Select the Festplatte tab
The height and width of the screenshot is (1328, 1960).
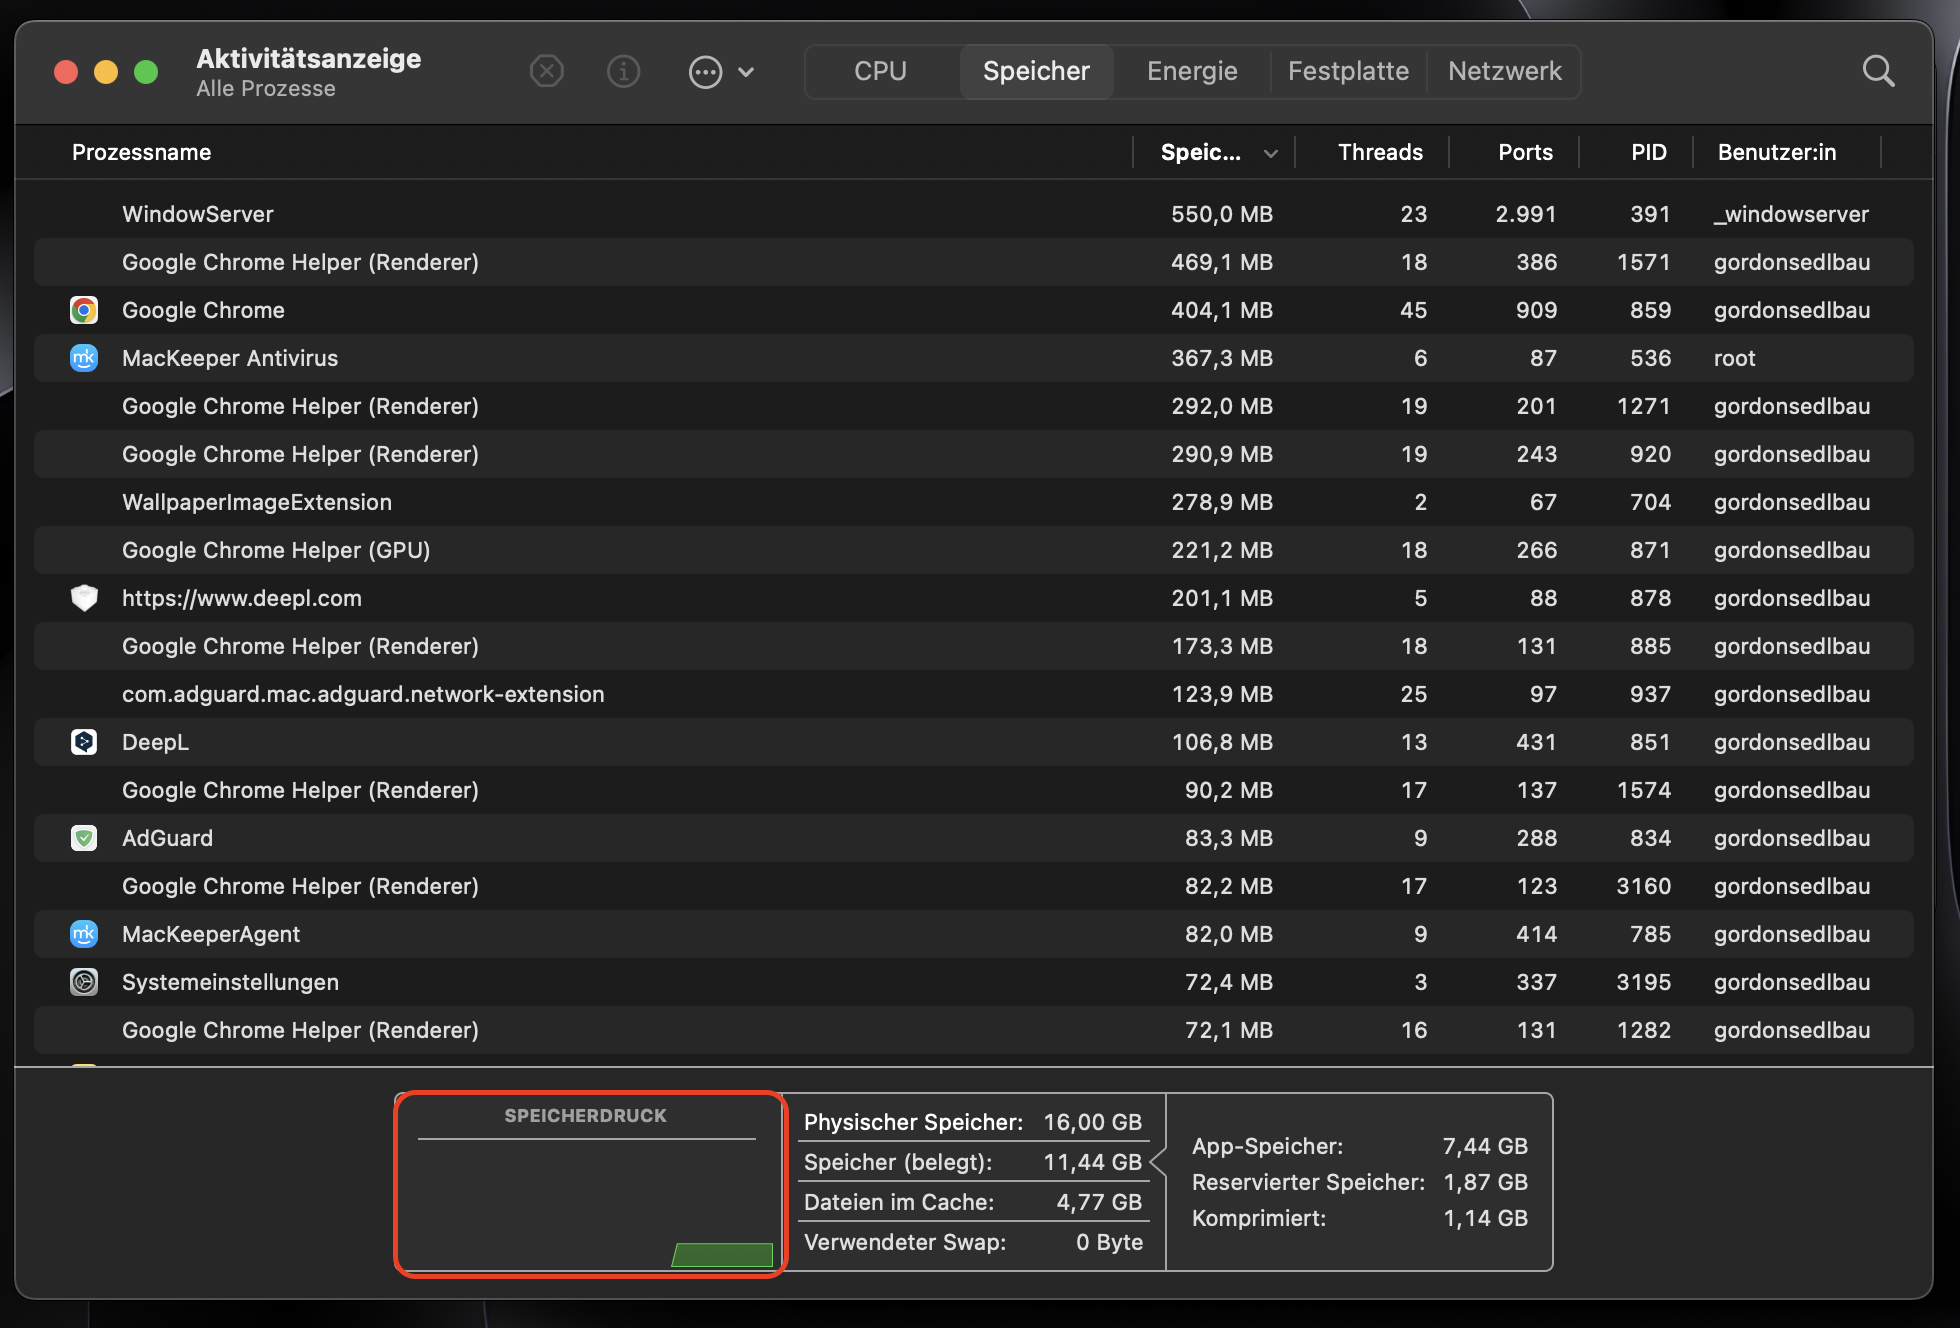(x=1348, y=71)
